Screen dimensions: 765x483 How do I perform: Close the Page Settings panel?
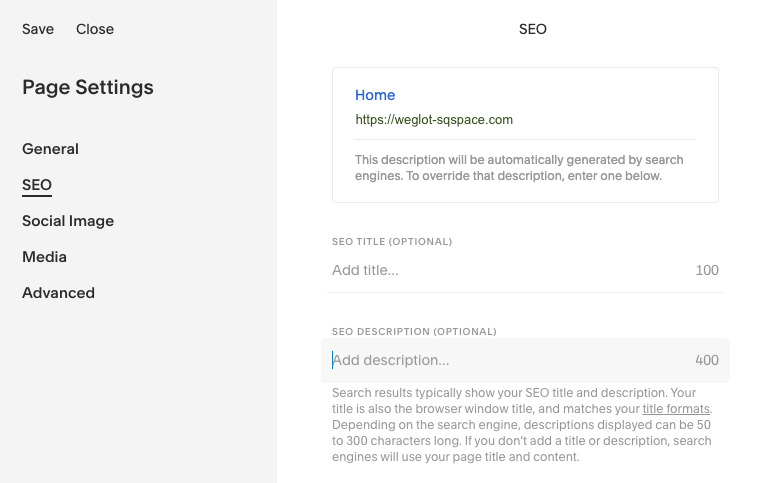point(95,29)
